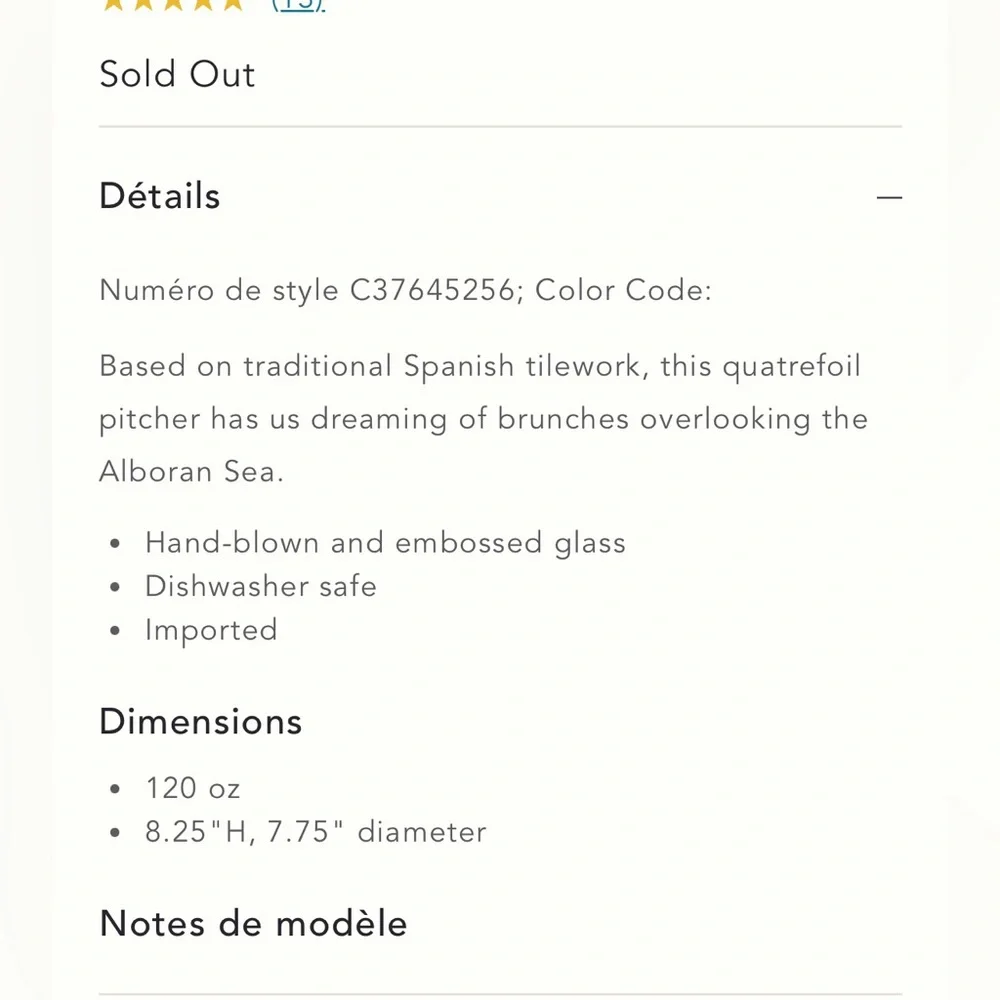The width and height of the screenshot is (1000, 1000).
Task: Click the Dimensions heading
Action: [201, 721]
